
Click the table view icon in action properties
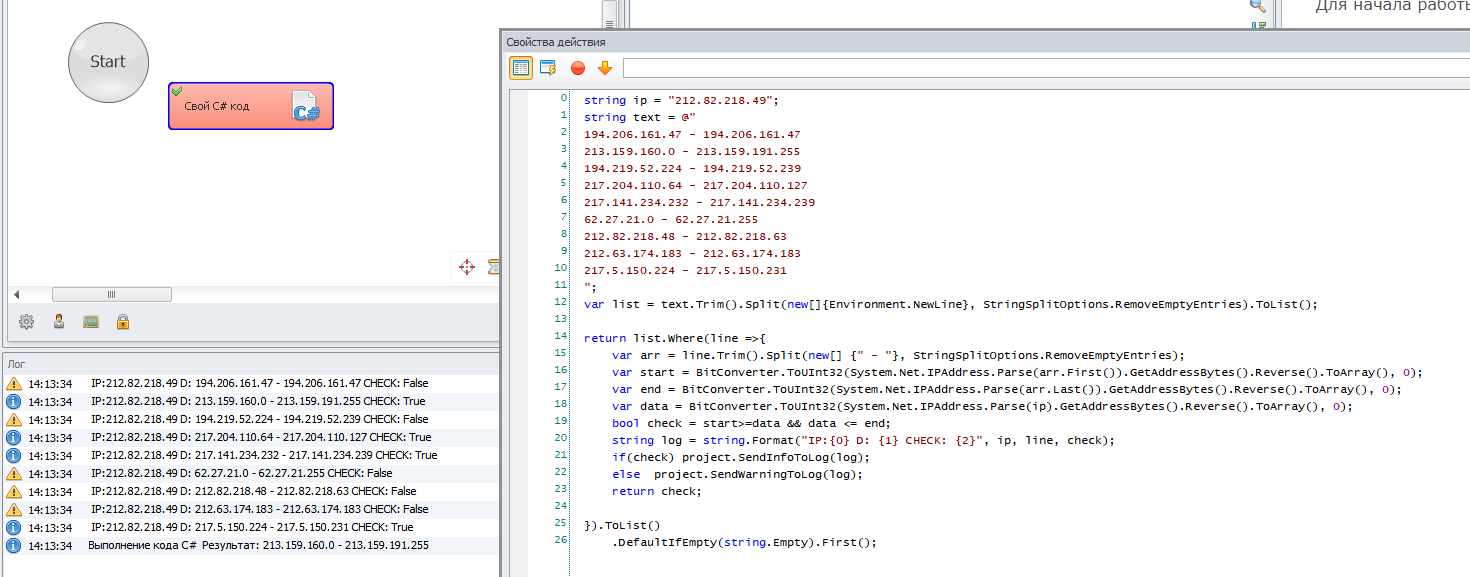pos(521,68)
